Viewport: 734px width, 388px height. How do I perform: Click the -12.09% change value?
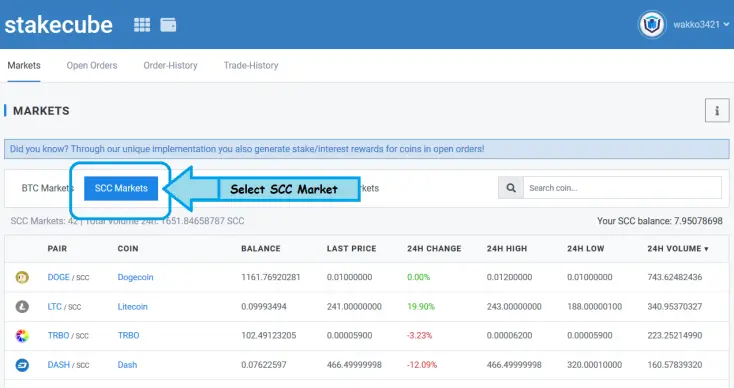[x=422, y=365]
